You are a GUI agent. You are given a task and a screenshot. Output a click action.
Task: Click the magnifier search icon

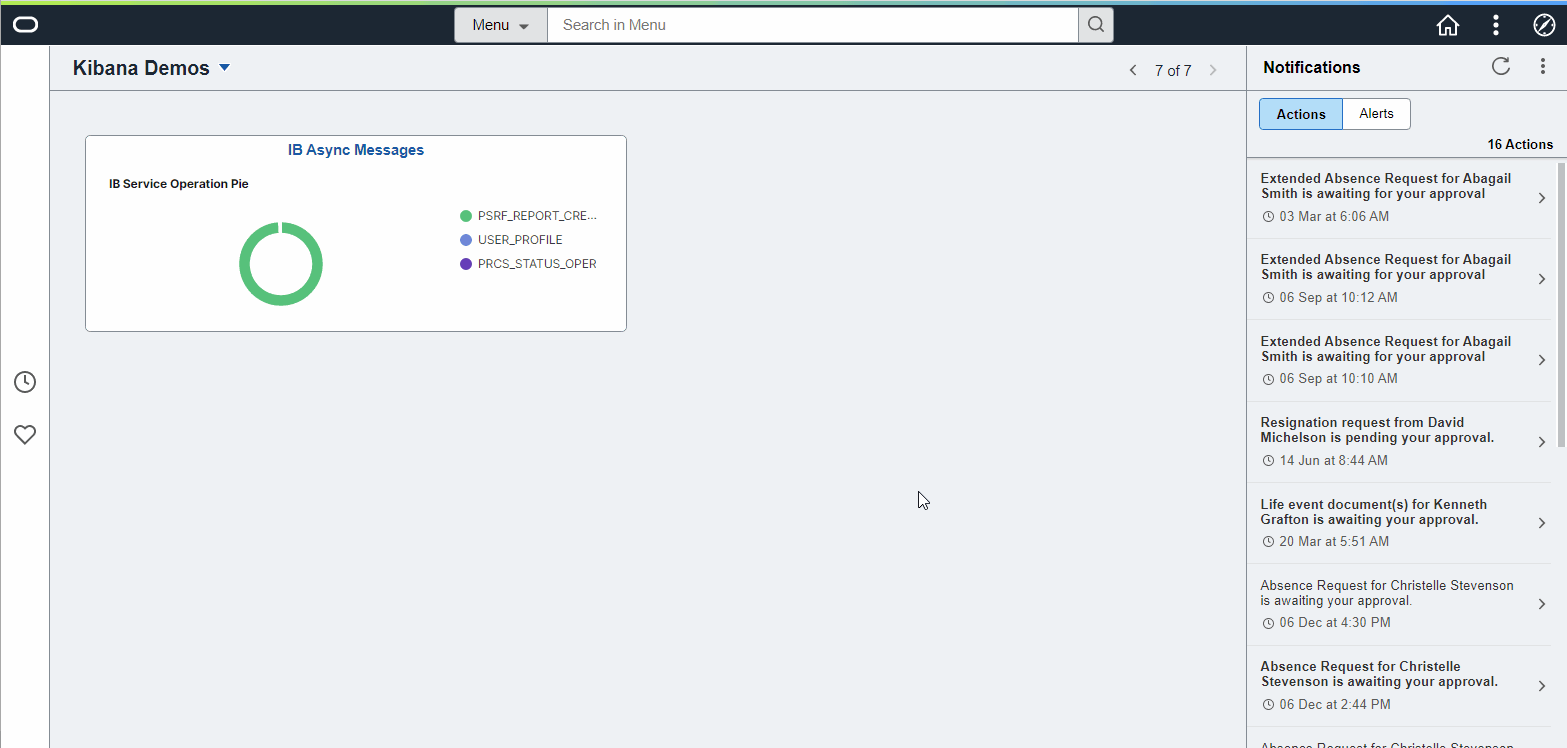tap(1096, 25)
